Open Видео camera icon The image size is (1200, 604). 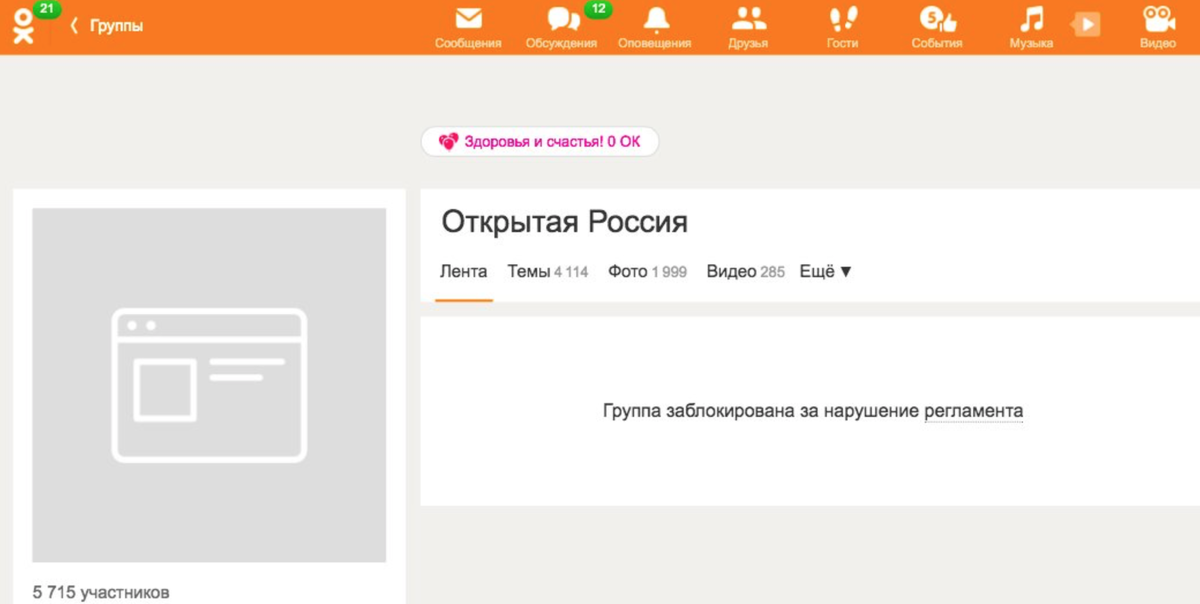(1158, 18)
